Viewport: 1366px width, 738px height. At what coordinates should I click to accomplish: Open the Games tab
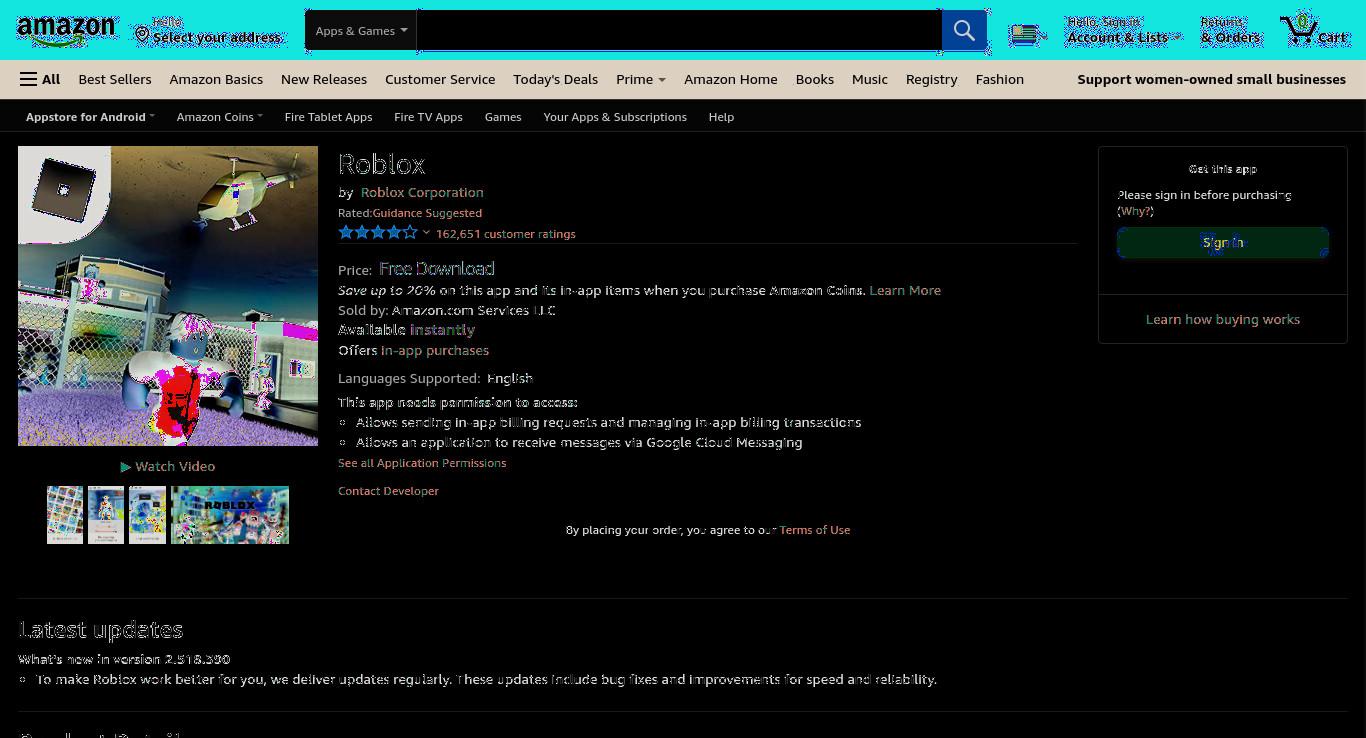503,117
